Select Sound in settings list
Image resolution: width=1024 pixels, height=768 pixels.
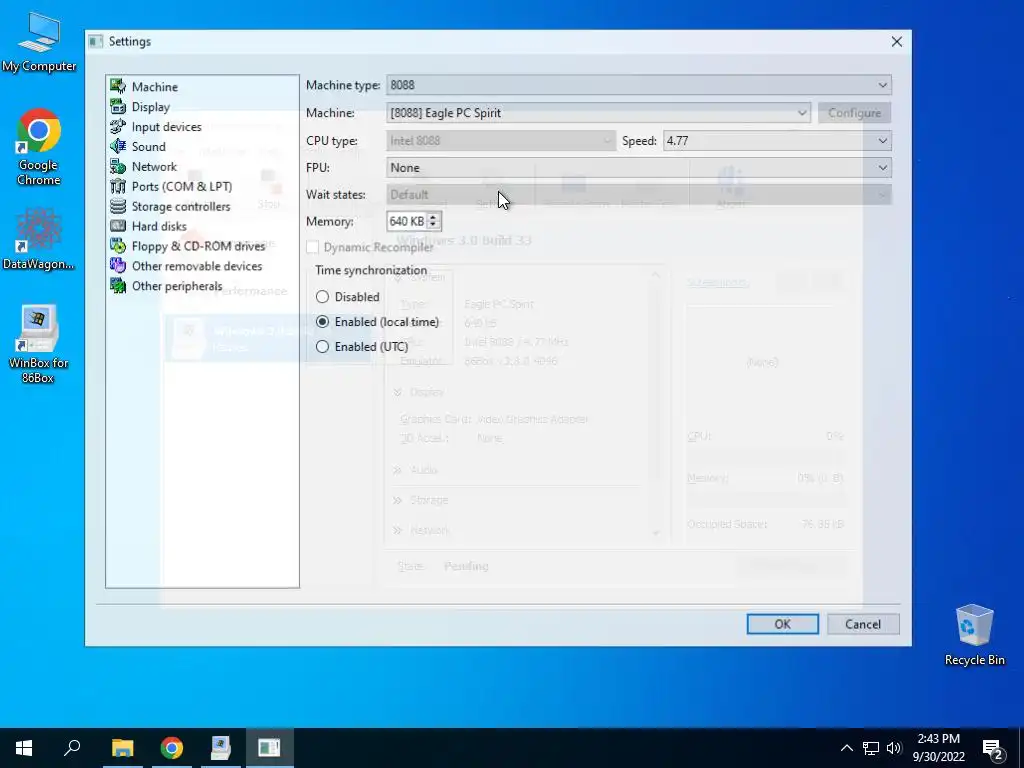[149, 146]
